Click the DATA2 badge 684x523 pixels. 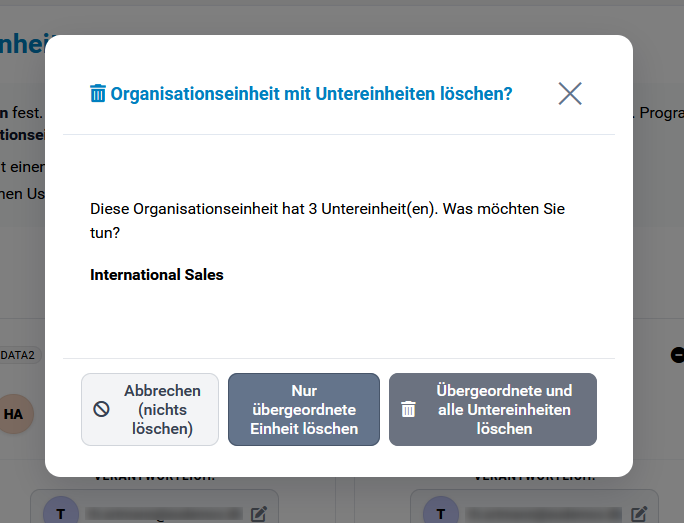coord(18,355)
